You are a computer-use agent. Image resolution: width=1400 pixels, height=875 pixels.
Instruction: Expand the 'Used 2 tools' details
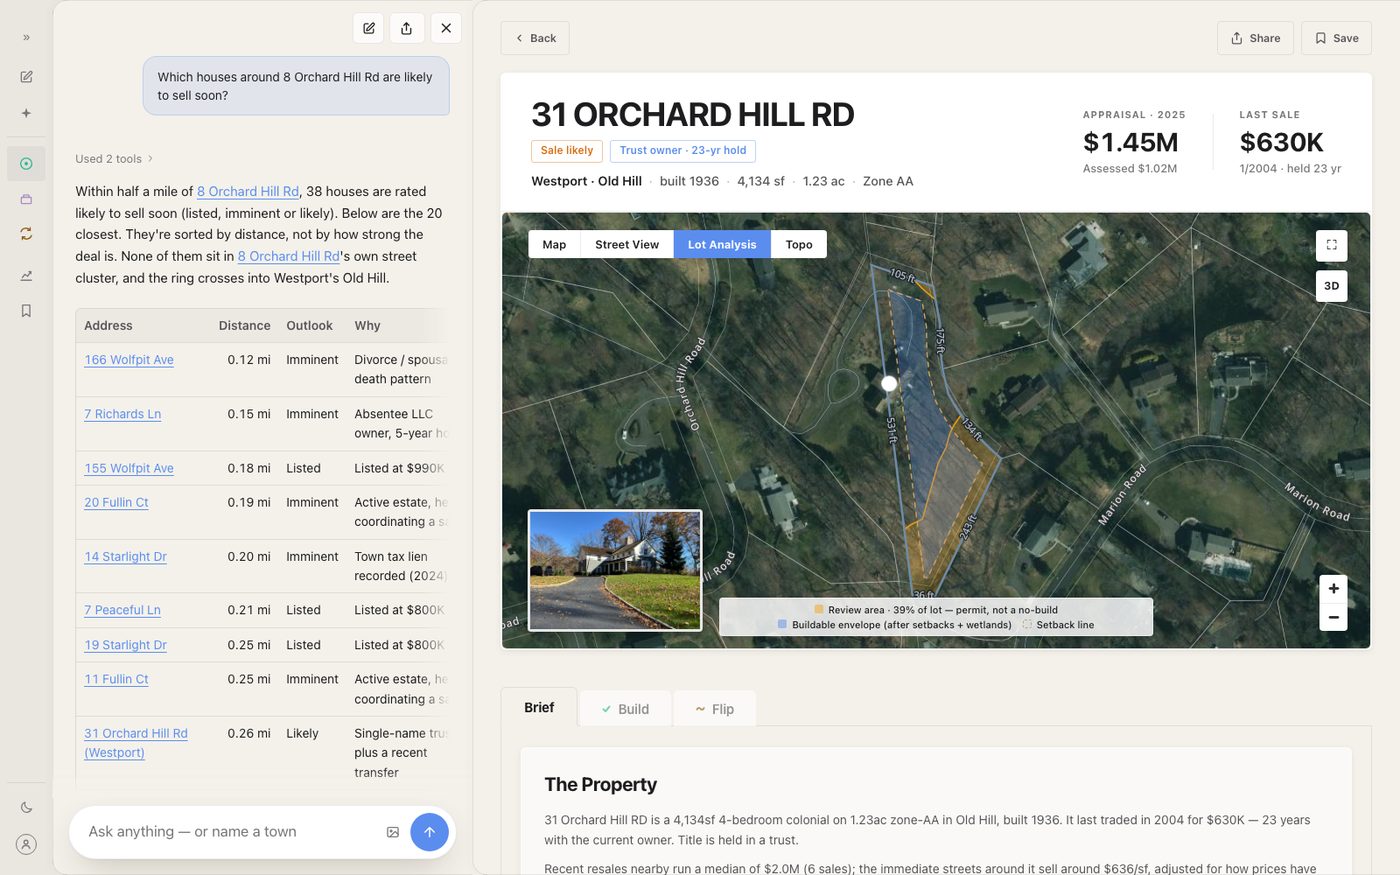pyautogui.click(x=114, y=159)
